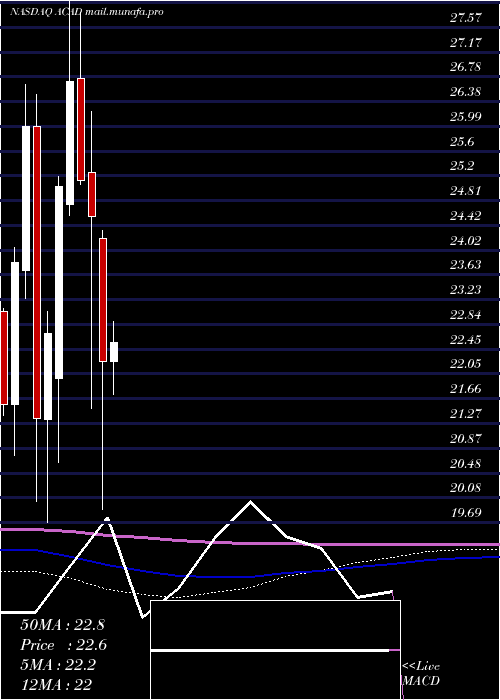Click the 22.84 price axis label

(466, 315)
